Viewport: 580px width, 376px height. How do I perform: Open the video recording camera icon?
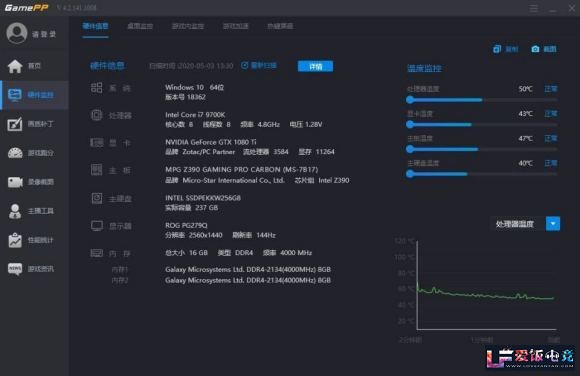coord(15,182)
